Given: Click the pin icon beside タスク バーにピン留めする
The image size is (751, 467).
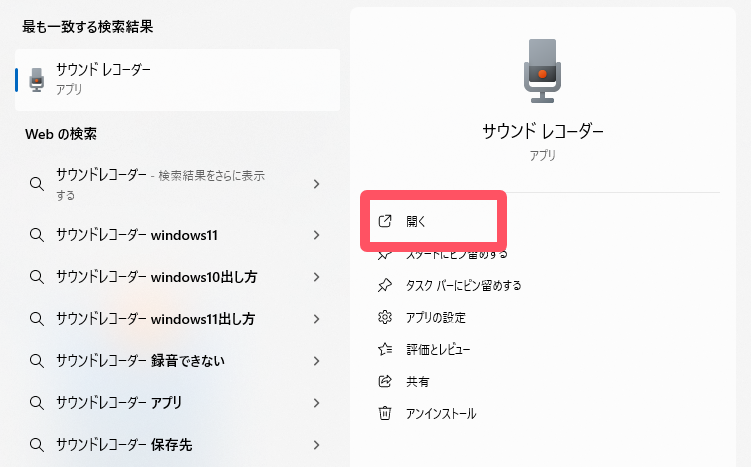Looking at the screenshot, I should click(385, 285).
